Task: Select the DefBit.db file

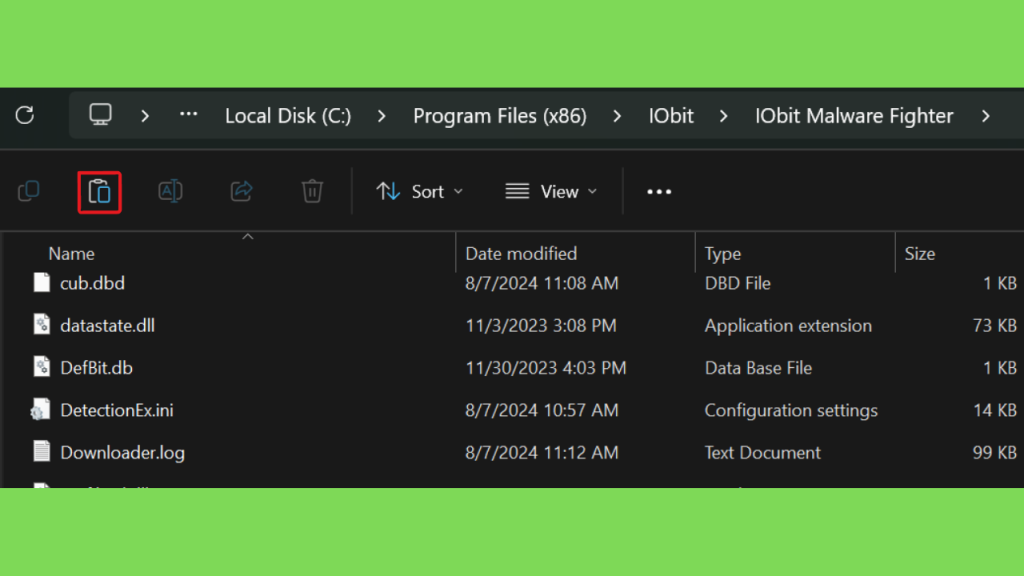Action: 97,368
